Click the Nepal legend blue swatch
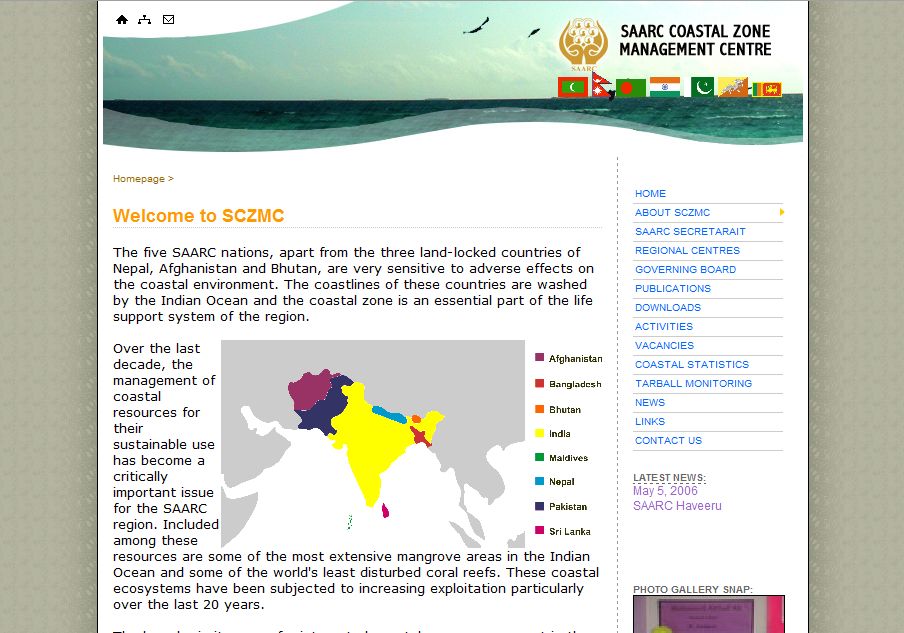This screenshot has width=904, height=633. click(540, 481)
